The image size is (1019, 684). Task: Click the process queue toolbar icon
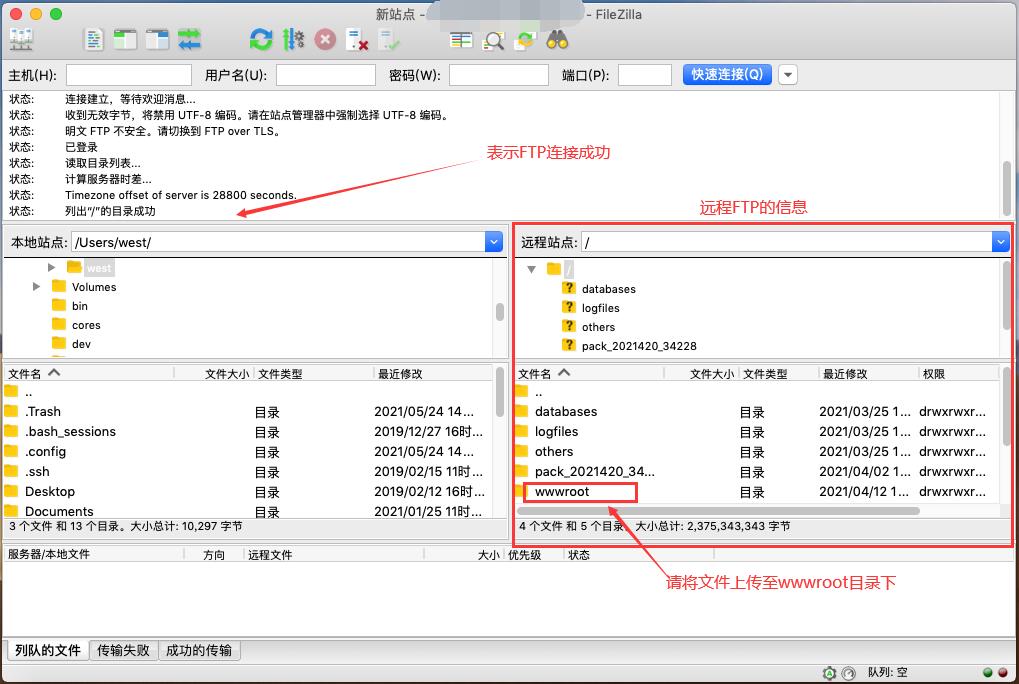[x=293, y=39]
